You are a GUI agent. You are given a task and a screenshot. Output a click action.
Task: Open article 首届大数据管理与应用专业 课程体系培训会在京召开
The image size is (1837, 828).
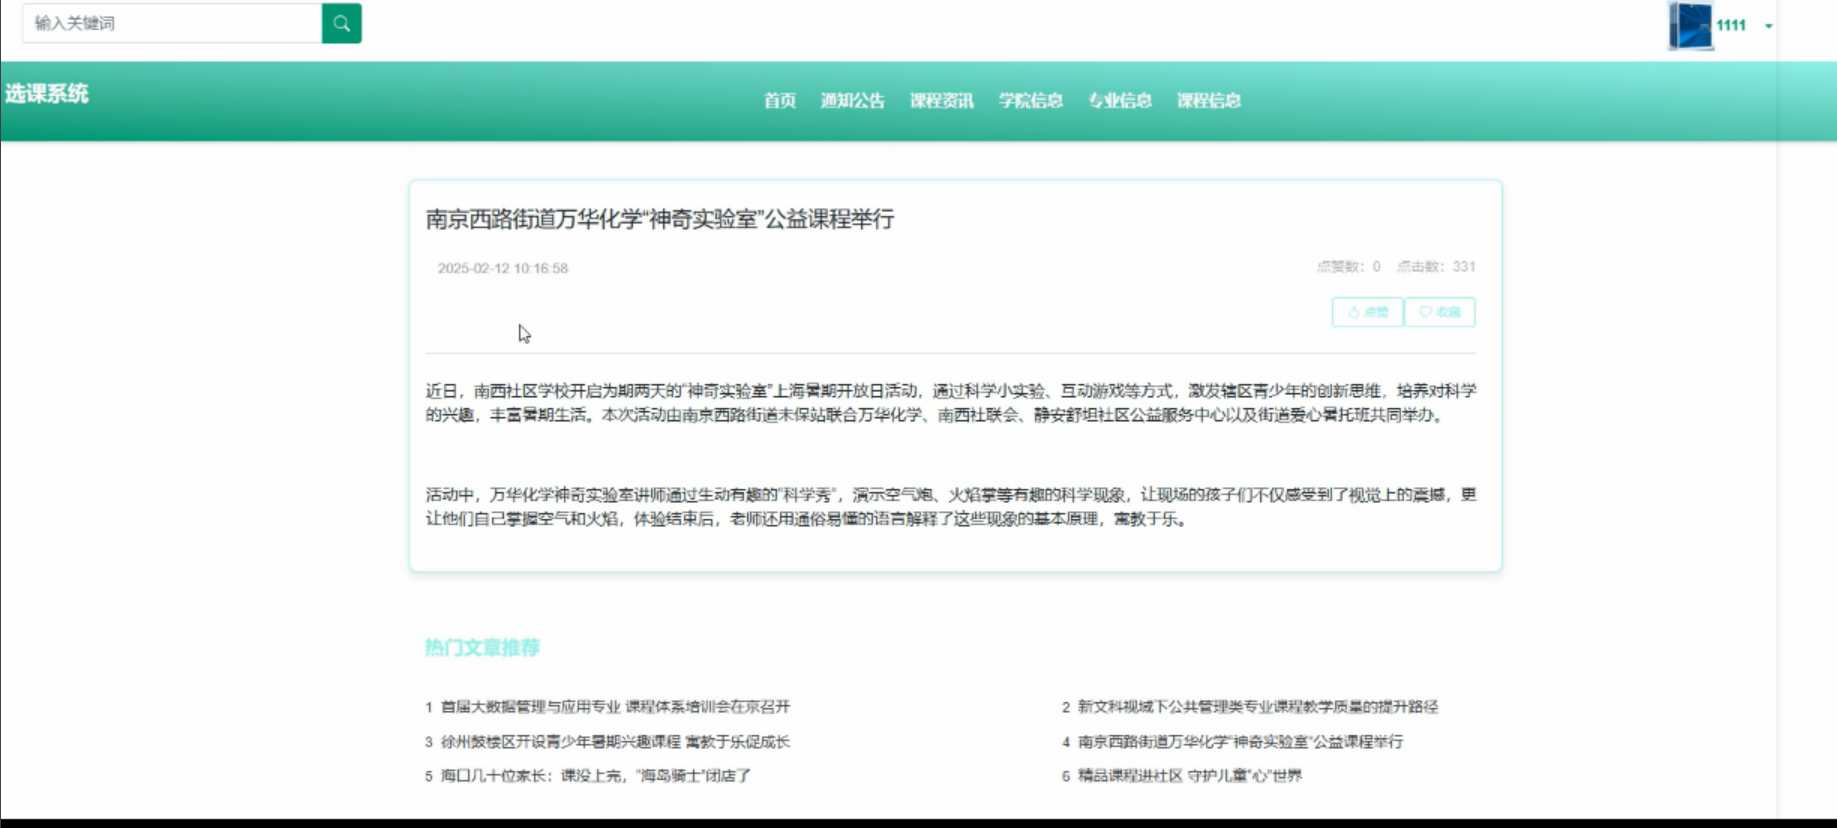pyautogui.click(x=615, y=707)
